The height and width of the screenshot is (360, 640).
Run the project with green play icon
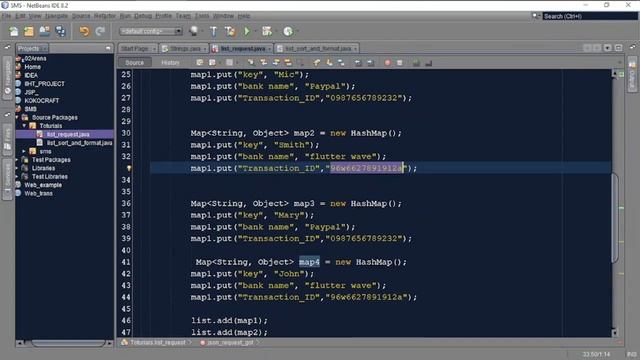click(x=247, y=31)
